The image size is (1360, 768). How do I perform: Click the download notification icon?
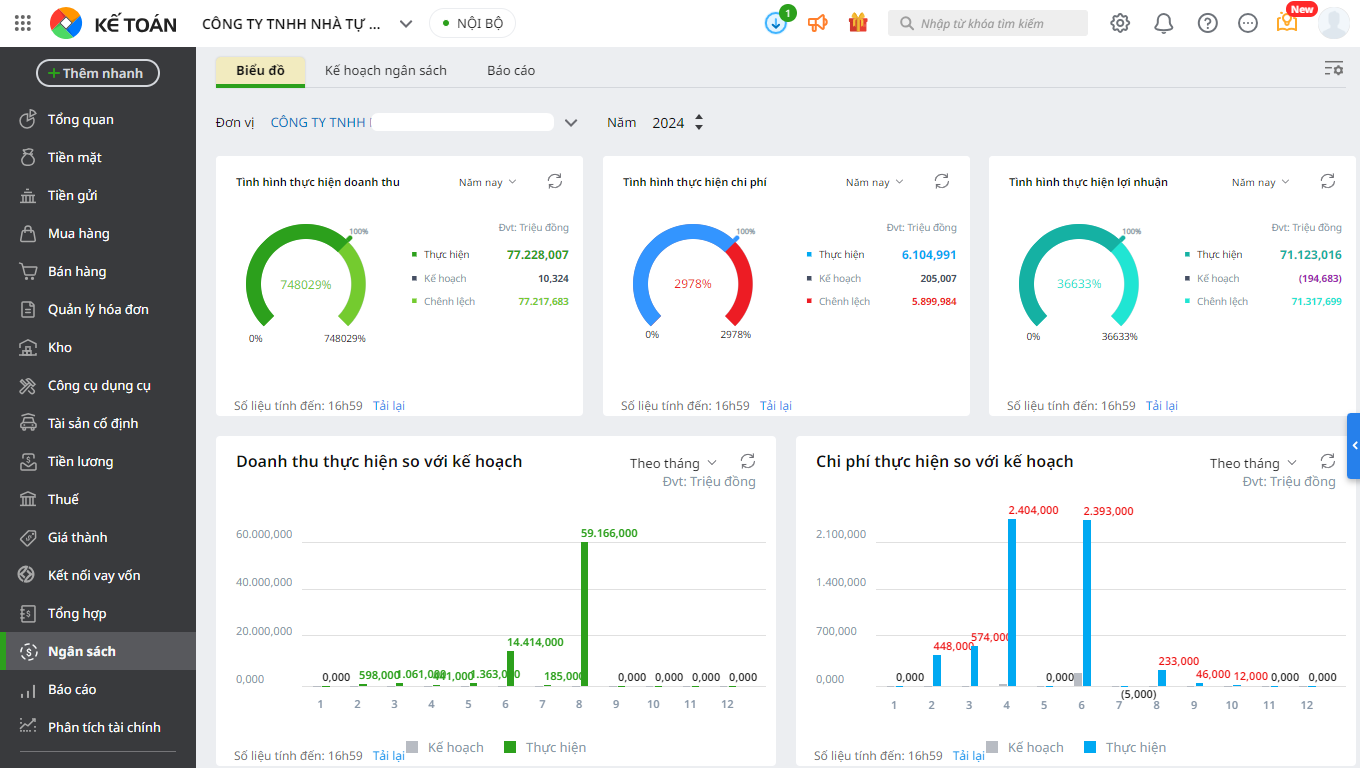(x=776, y=23)
